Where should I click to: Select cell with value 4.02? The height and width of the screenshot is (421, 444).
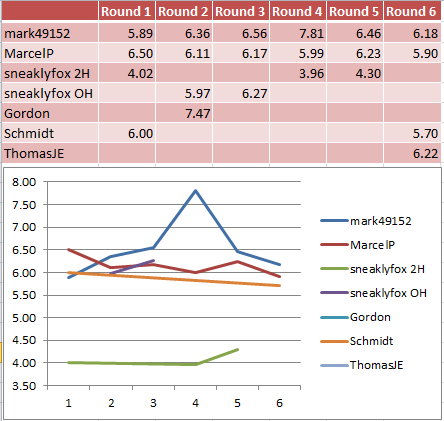(127, 73)
